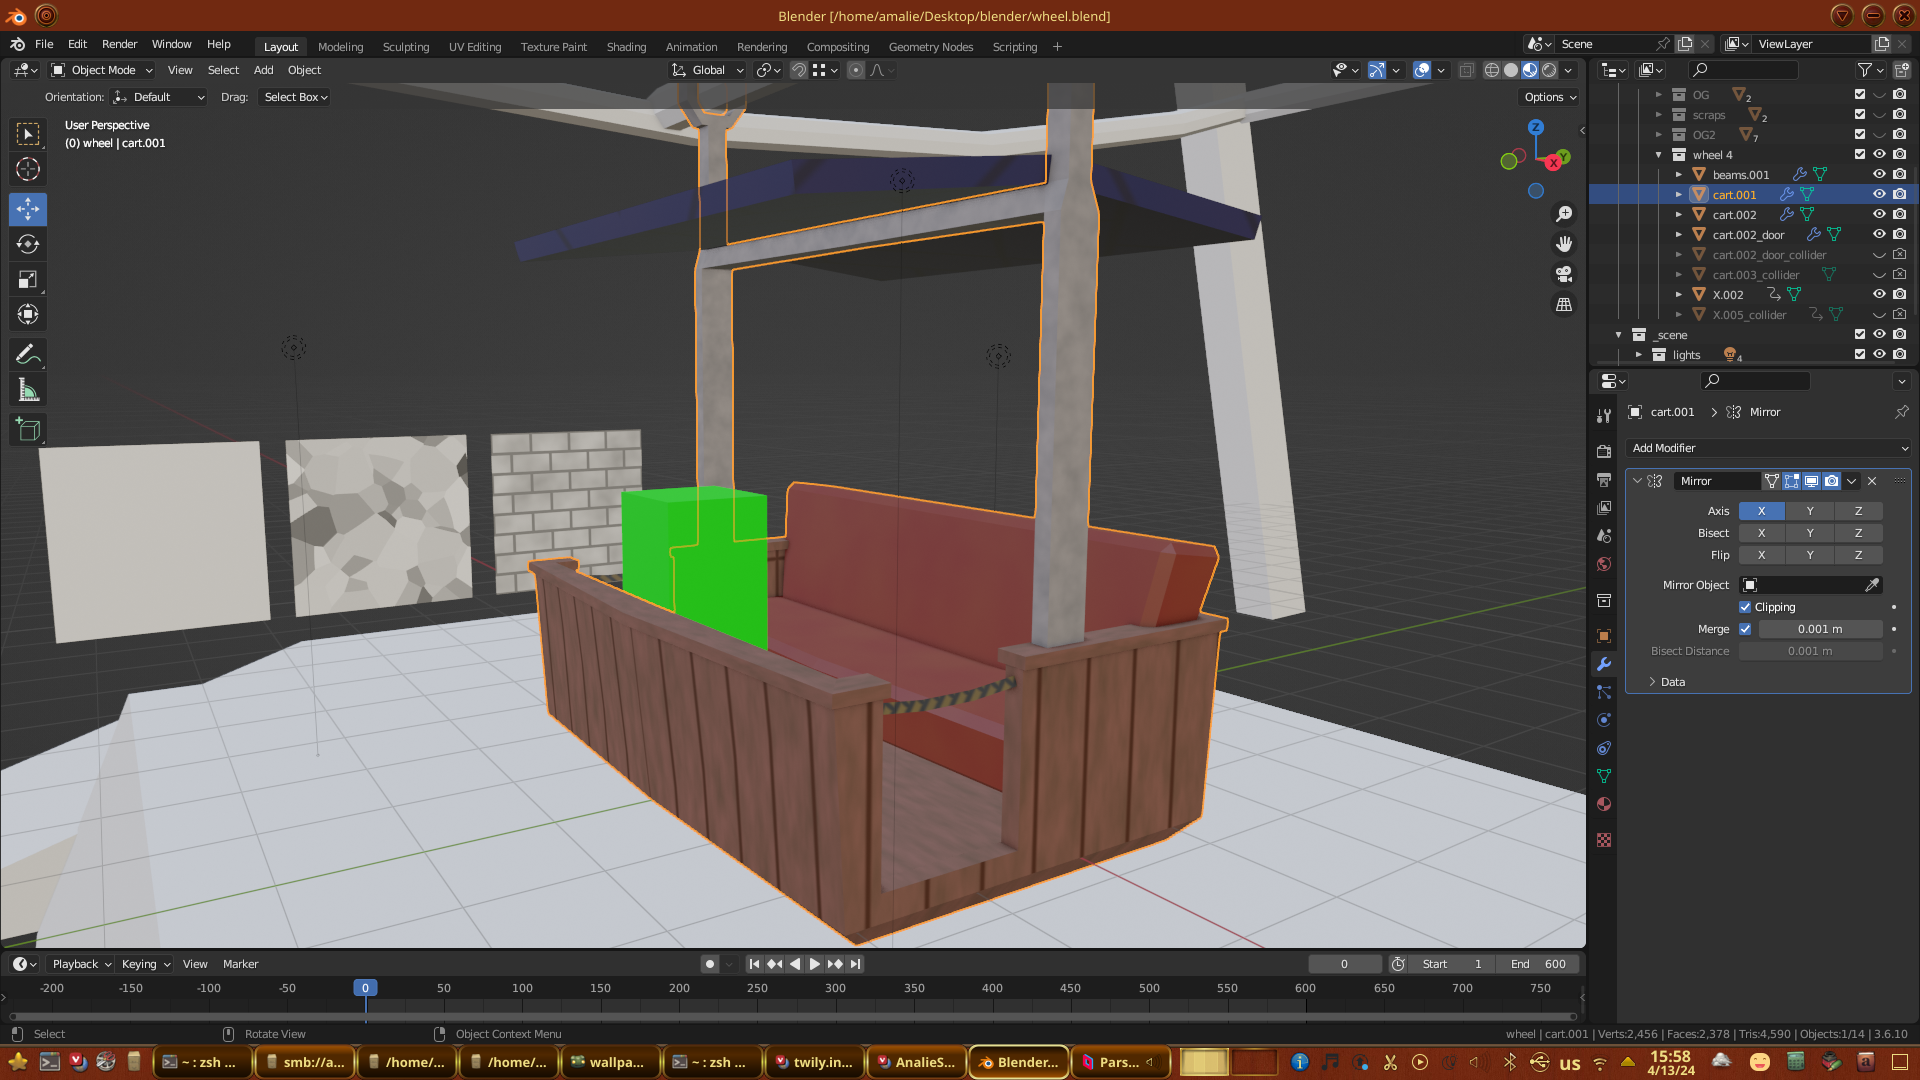Select the Rotate tool in toolbar

coord(28,245)
